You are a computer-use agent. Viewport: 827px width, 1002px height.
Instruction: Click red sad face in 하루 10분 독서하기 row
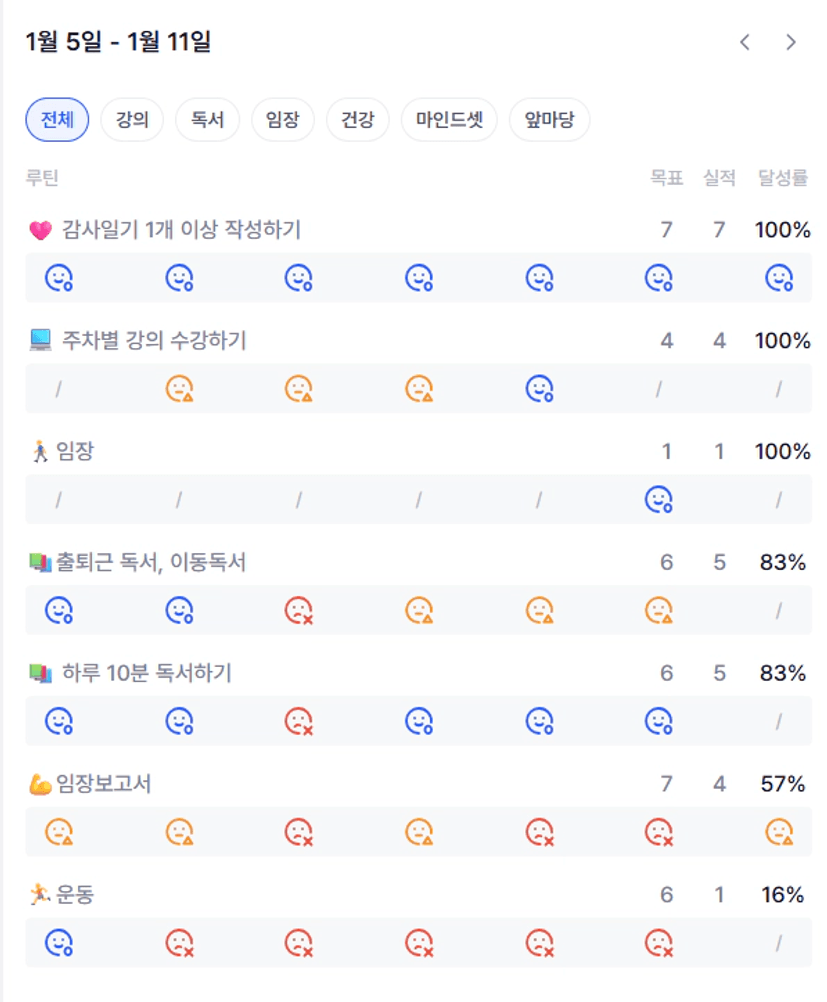pos(299,721)
